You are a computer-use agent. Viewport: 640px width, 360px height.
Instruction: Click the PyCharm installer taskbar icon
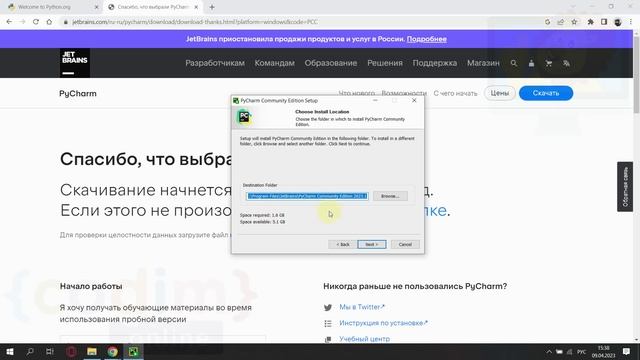coord(133,351)
